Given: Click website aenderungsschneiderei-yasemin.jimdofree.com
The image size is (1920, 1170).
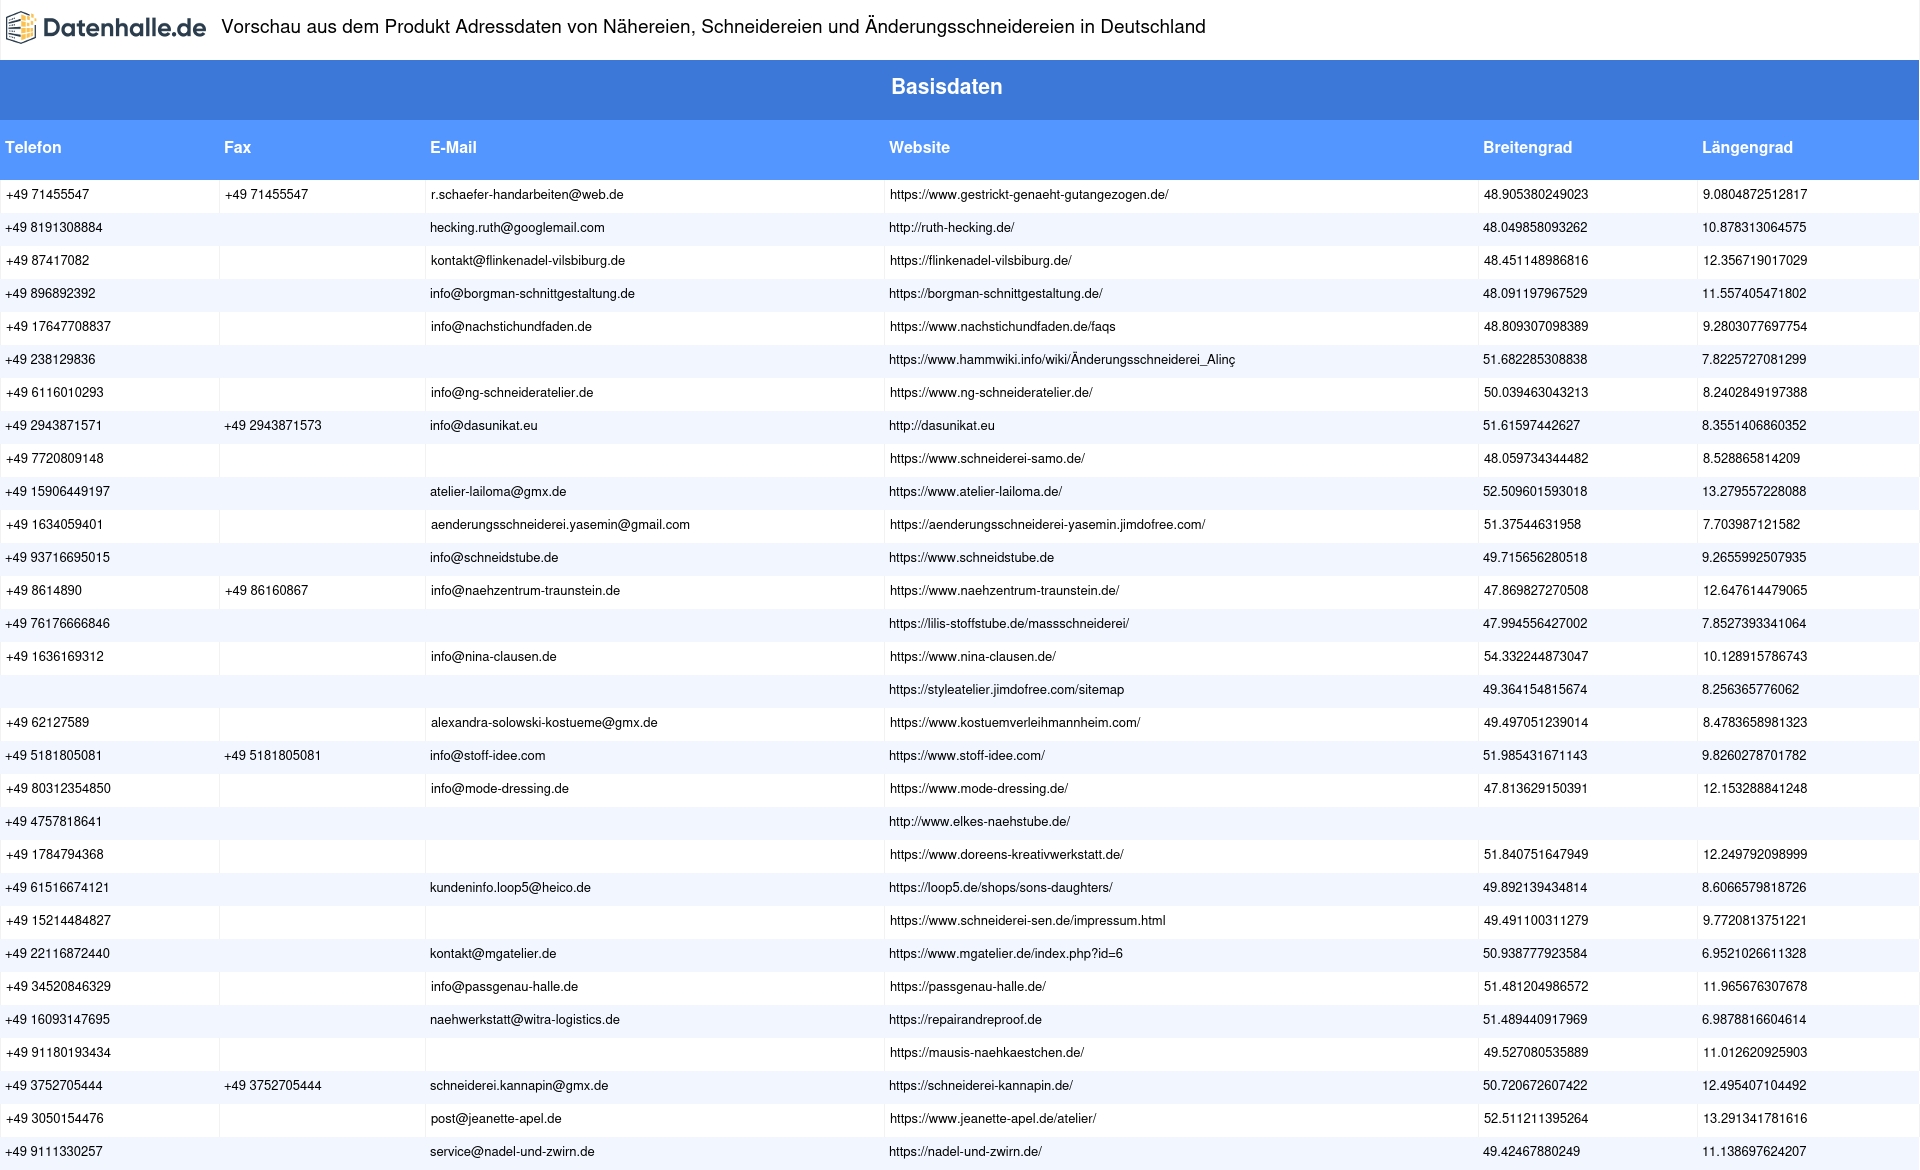Looking at the screenshot, I should click(1047, 525).
